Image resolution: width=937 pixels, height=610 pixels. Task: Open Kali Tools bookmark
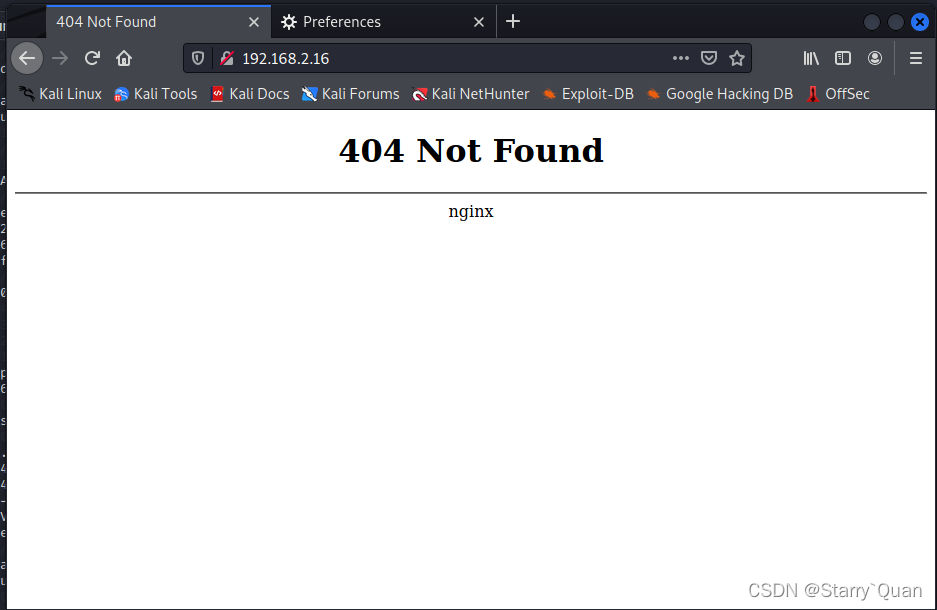tap(155, 94)
